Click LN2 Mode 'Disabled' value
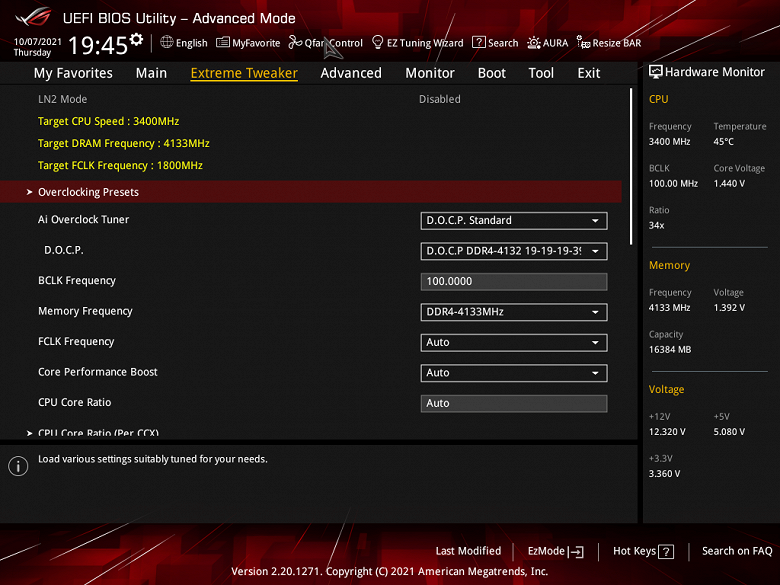This screenshot has height=585, width=780. [440, 99]
